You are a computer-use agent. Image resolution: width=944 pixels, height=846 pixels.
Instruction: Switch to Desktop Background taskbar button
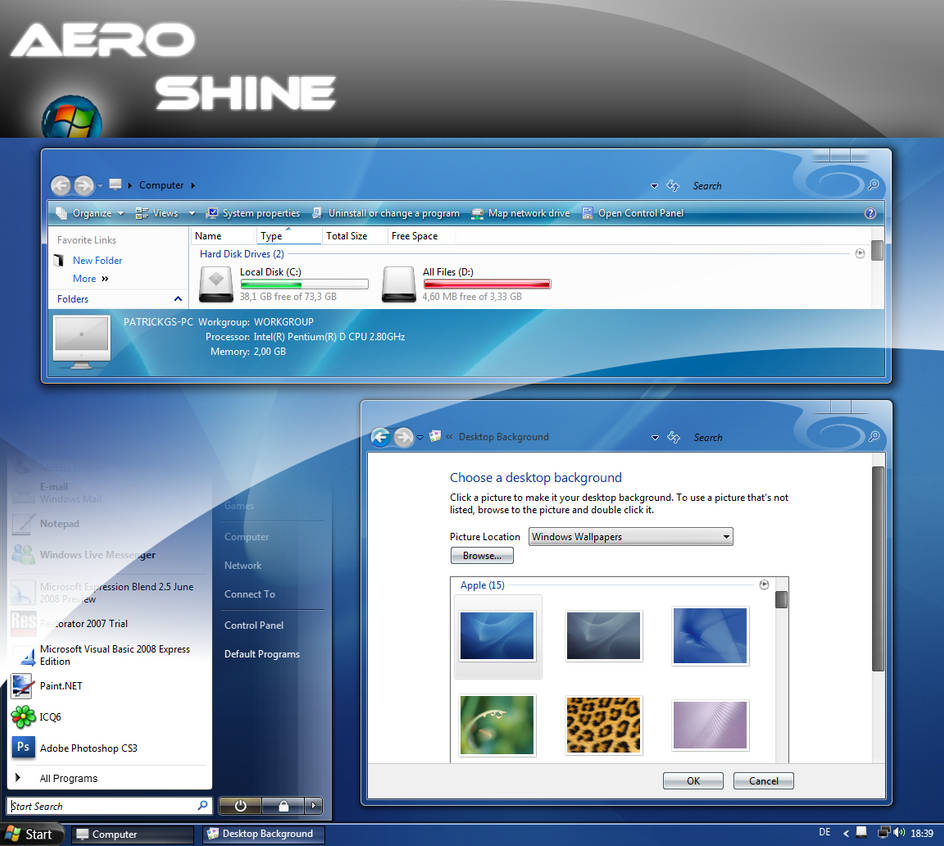coord(264,834)
